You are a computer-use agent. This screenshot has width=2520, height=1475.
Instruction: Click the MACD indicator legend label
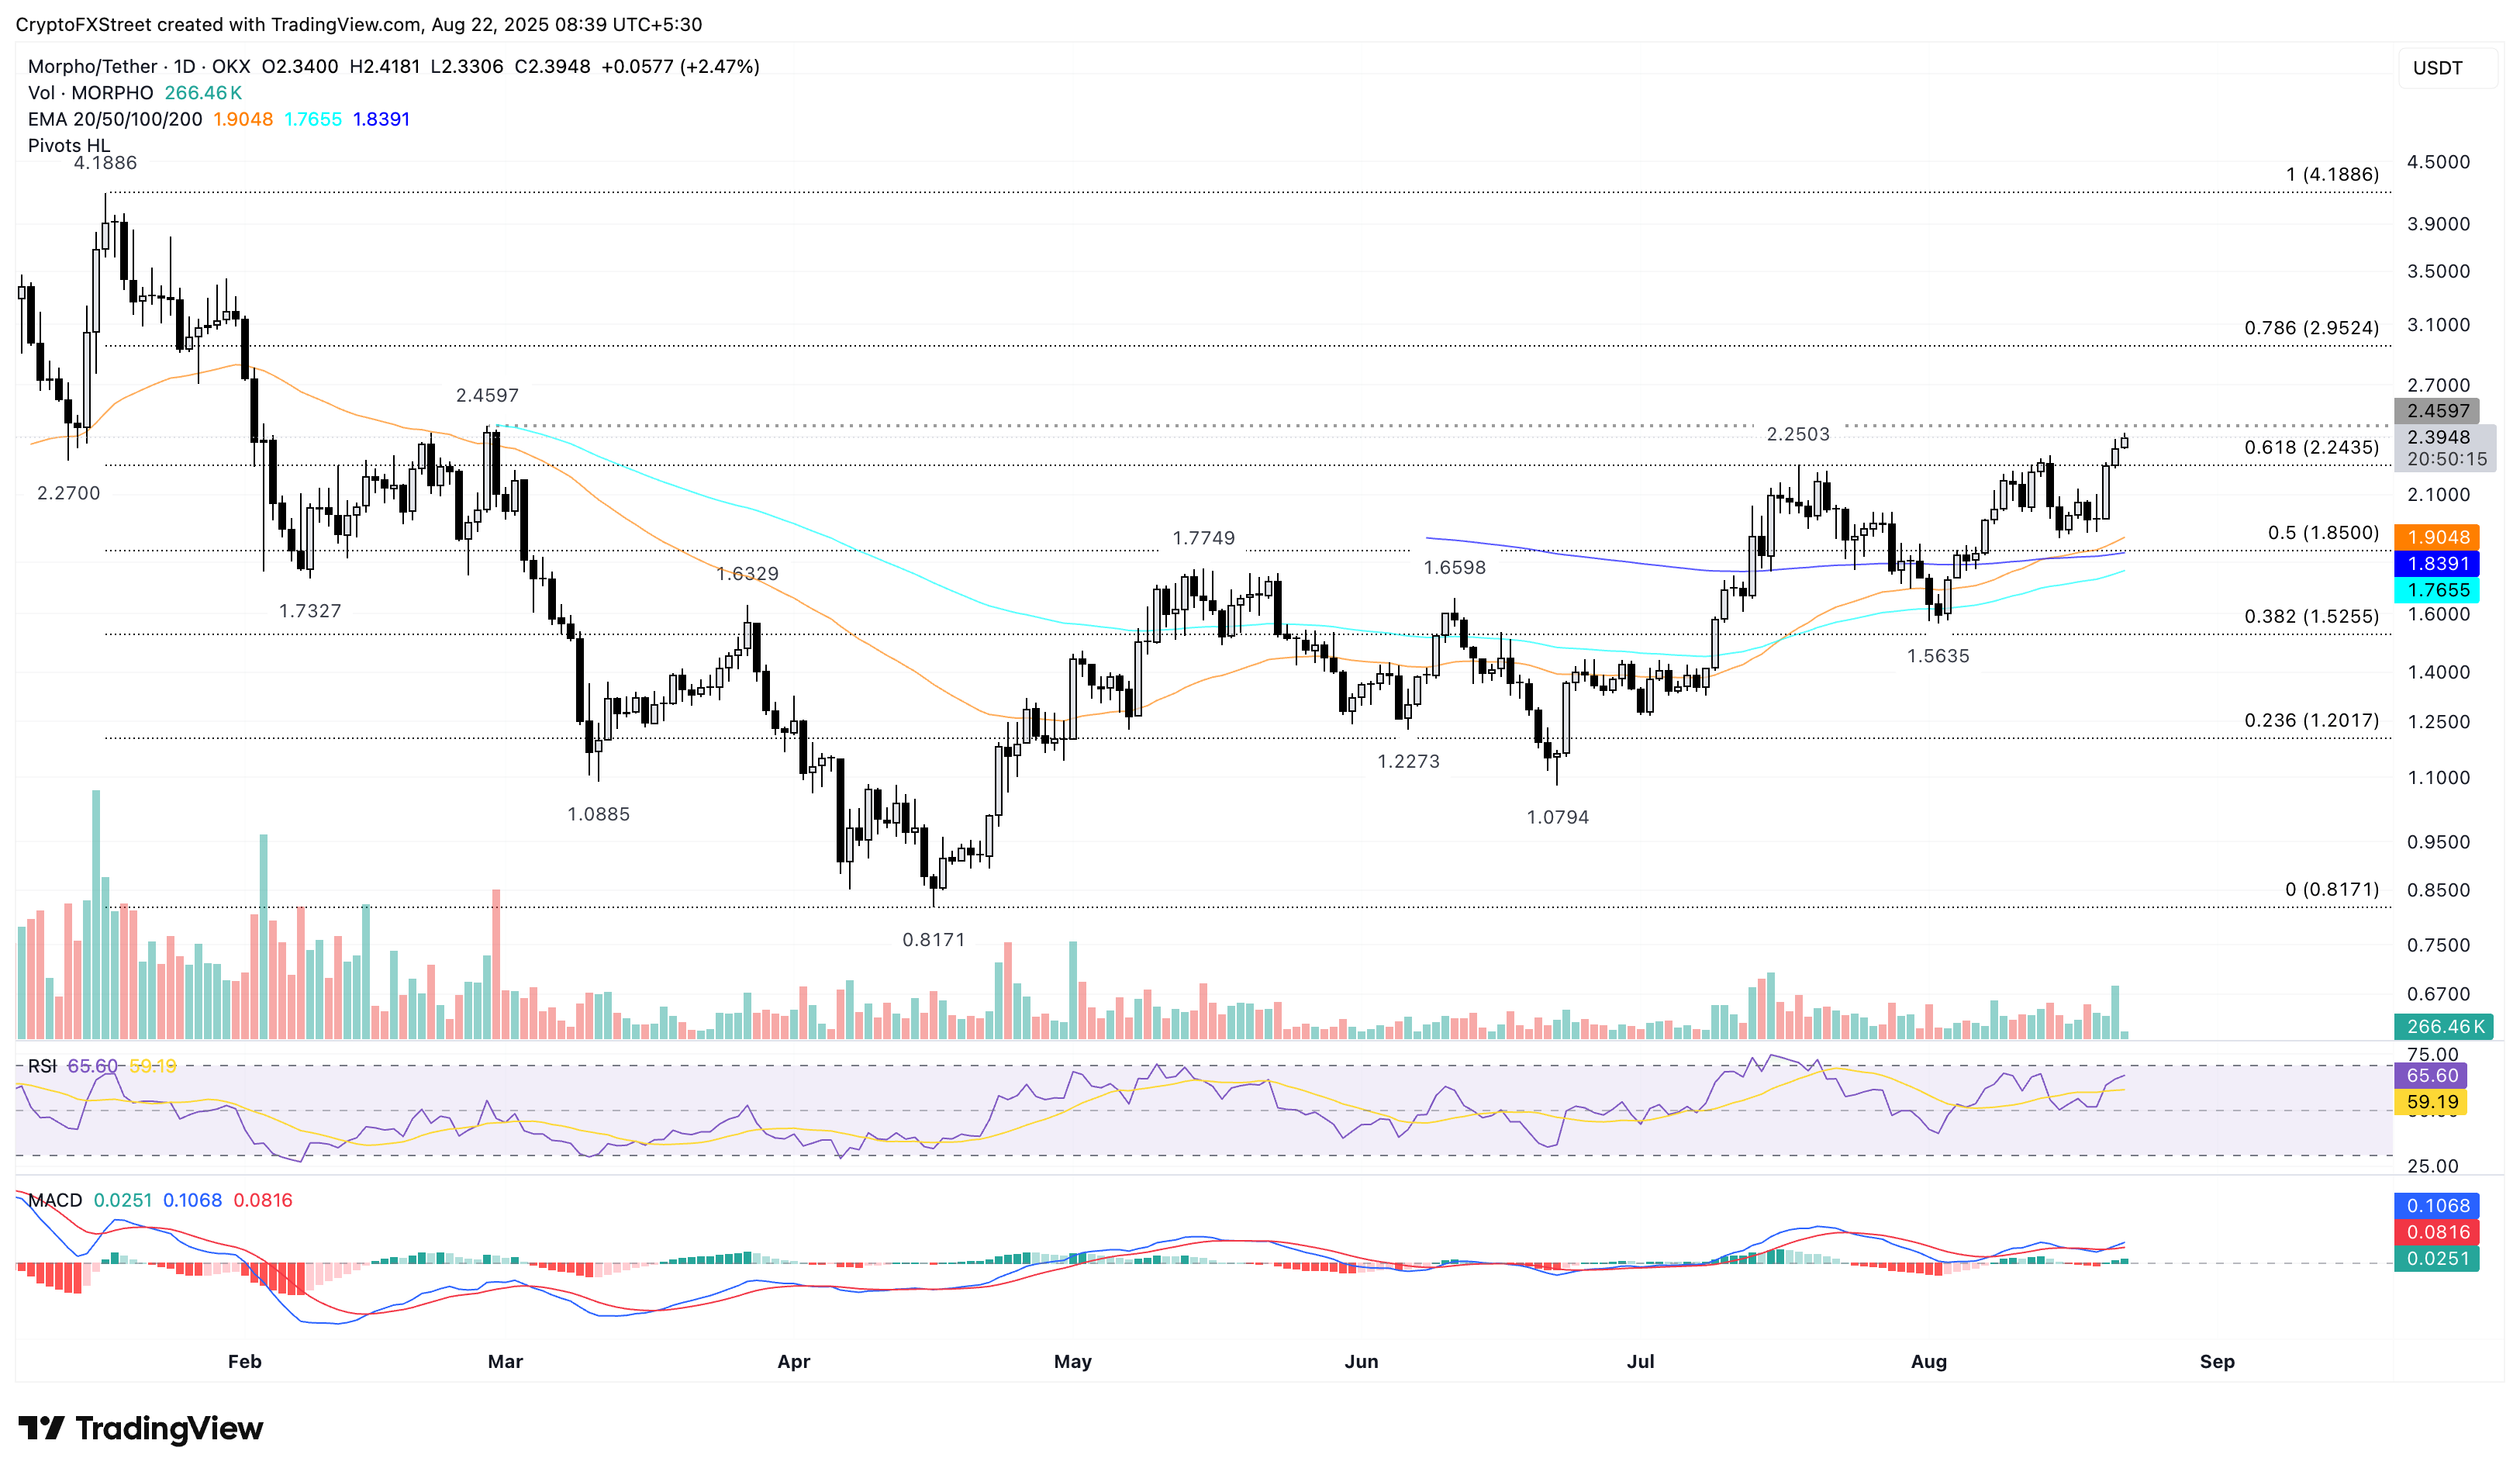(x=55, y=1200)
